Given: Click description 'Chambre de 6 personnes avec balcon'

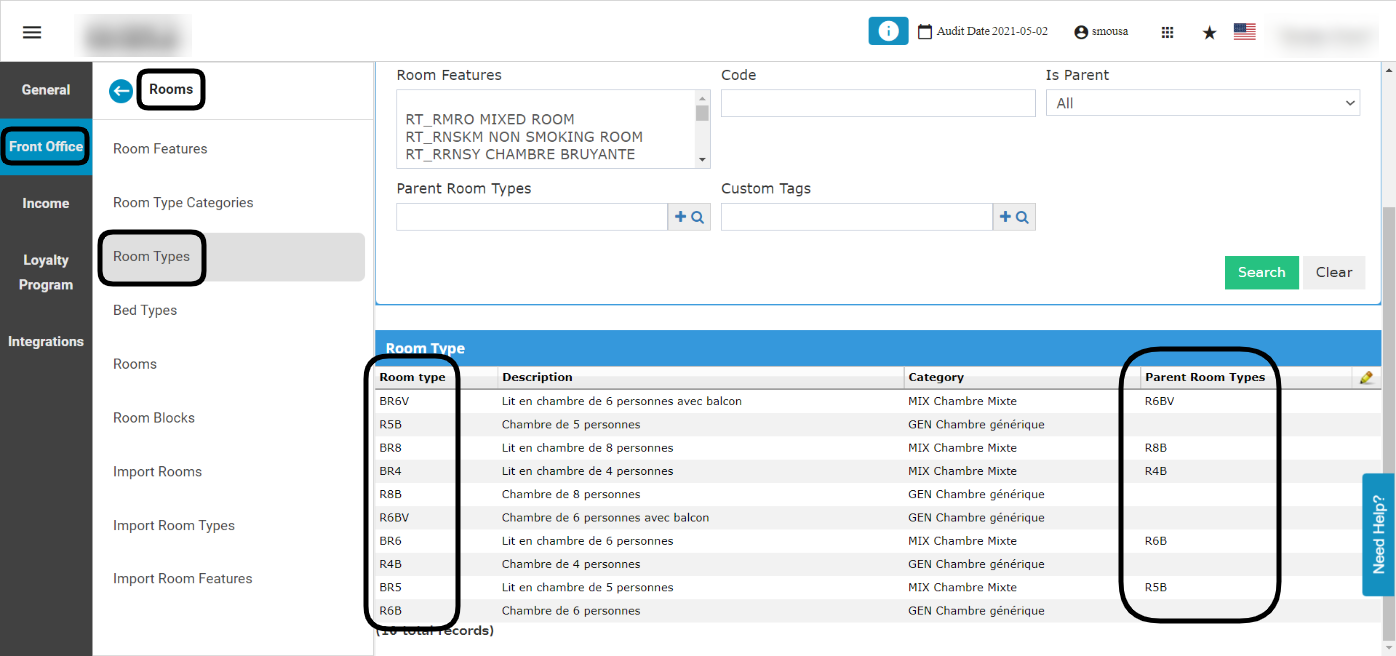Looking at the screenshot, I should pyautogui.click(x=605, y=518).
